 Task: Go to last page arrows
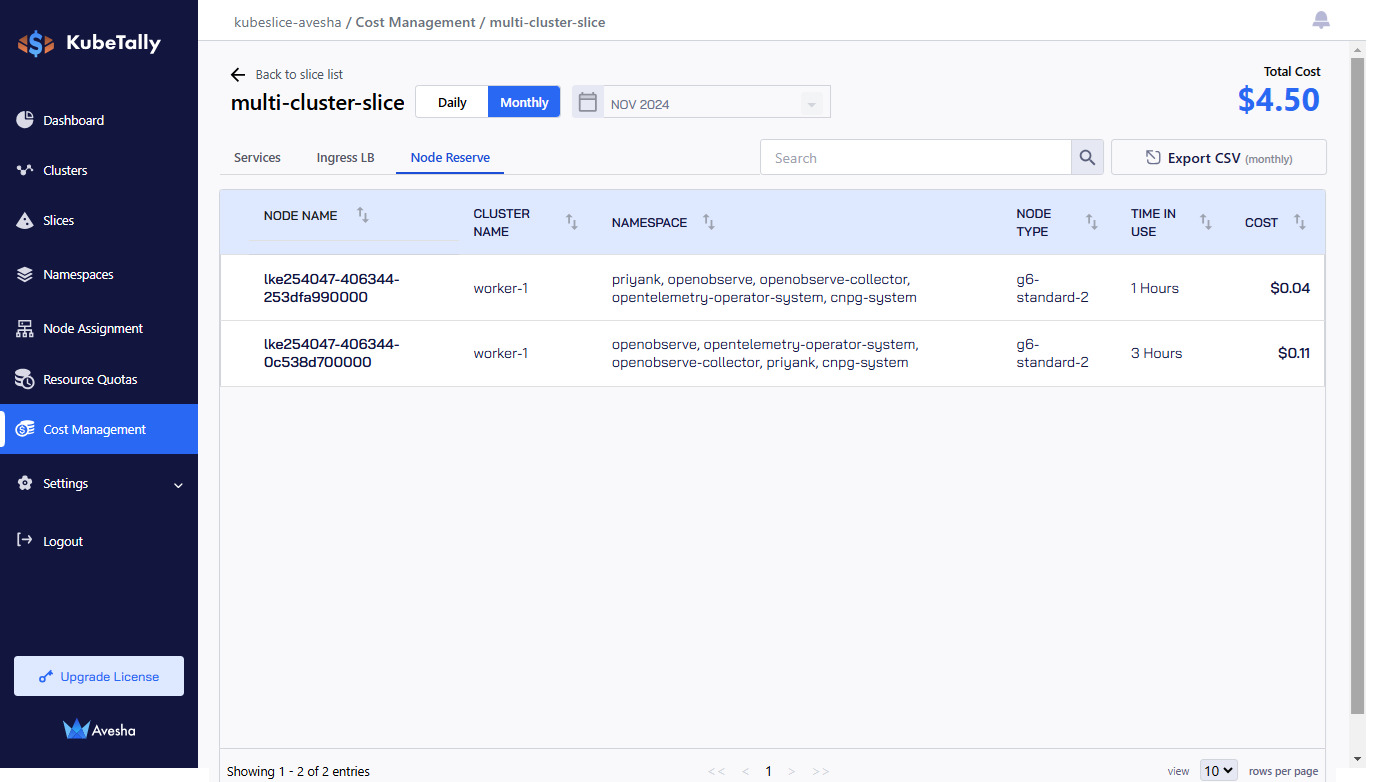pos(821,771)
